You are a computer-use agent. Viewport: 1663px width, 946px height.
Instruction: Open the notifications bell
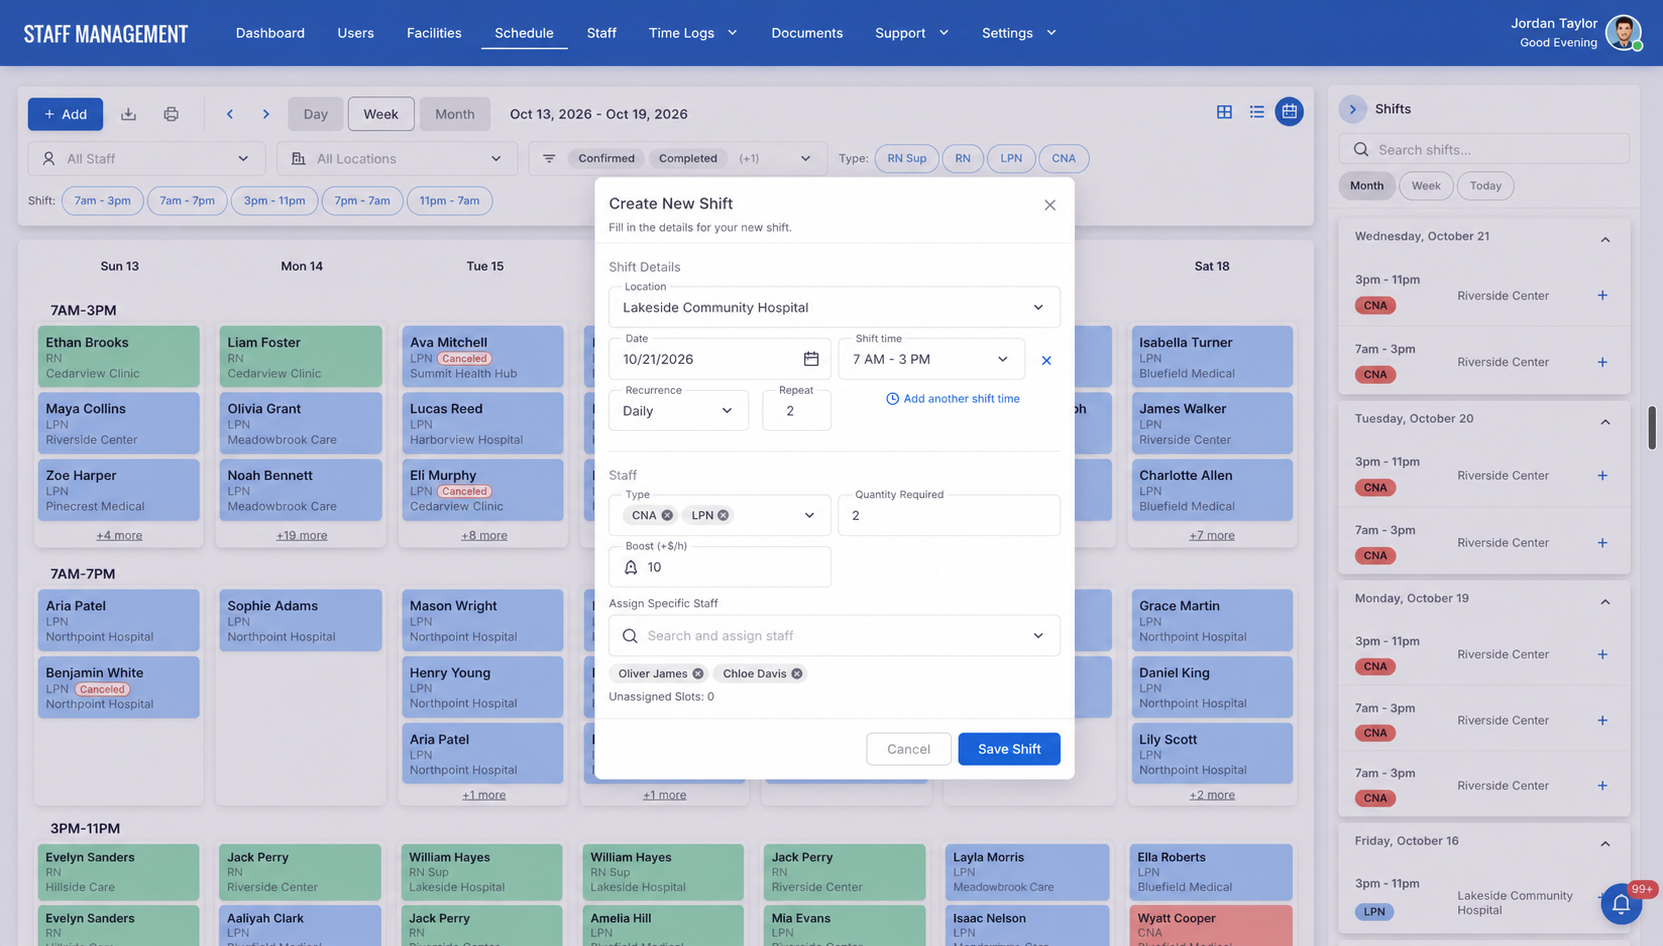pyautogui.click(x=1621, y=904)
